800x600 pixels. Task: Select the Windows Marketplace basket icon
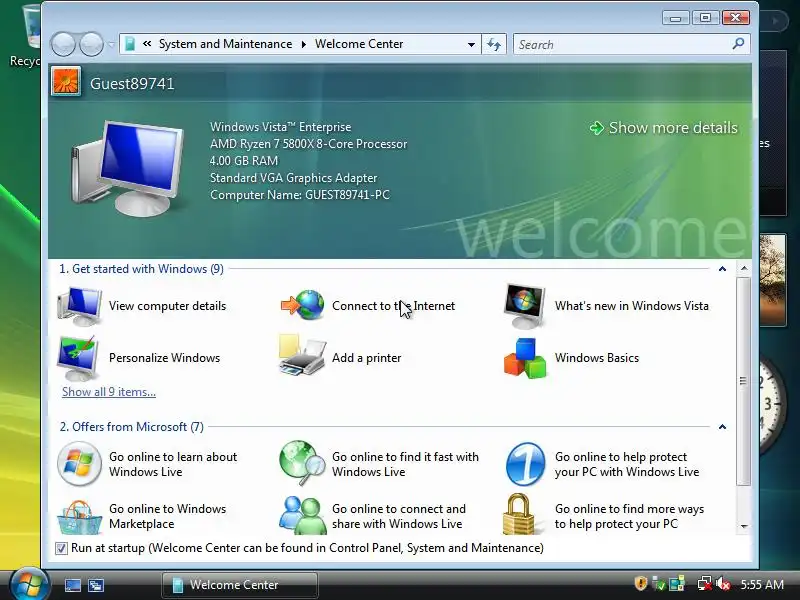(x=79, y=516)
